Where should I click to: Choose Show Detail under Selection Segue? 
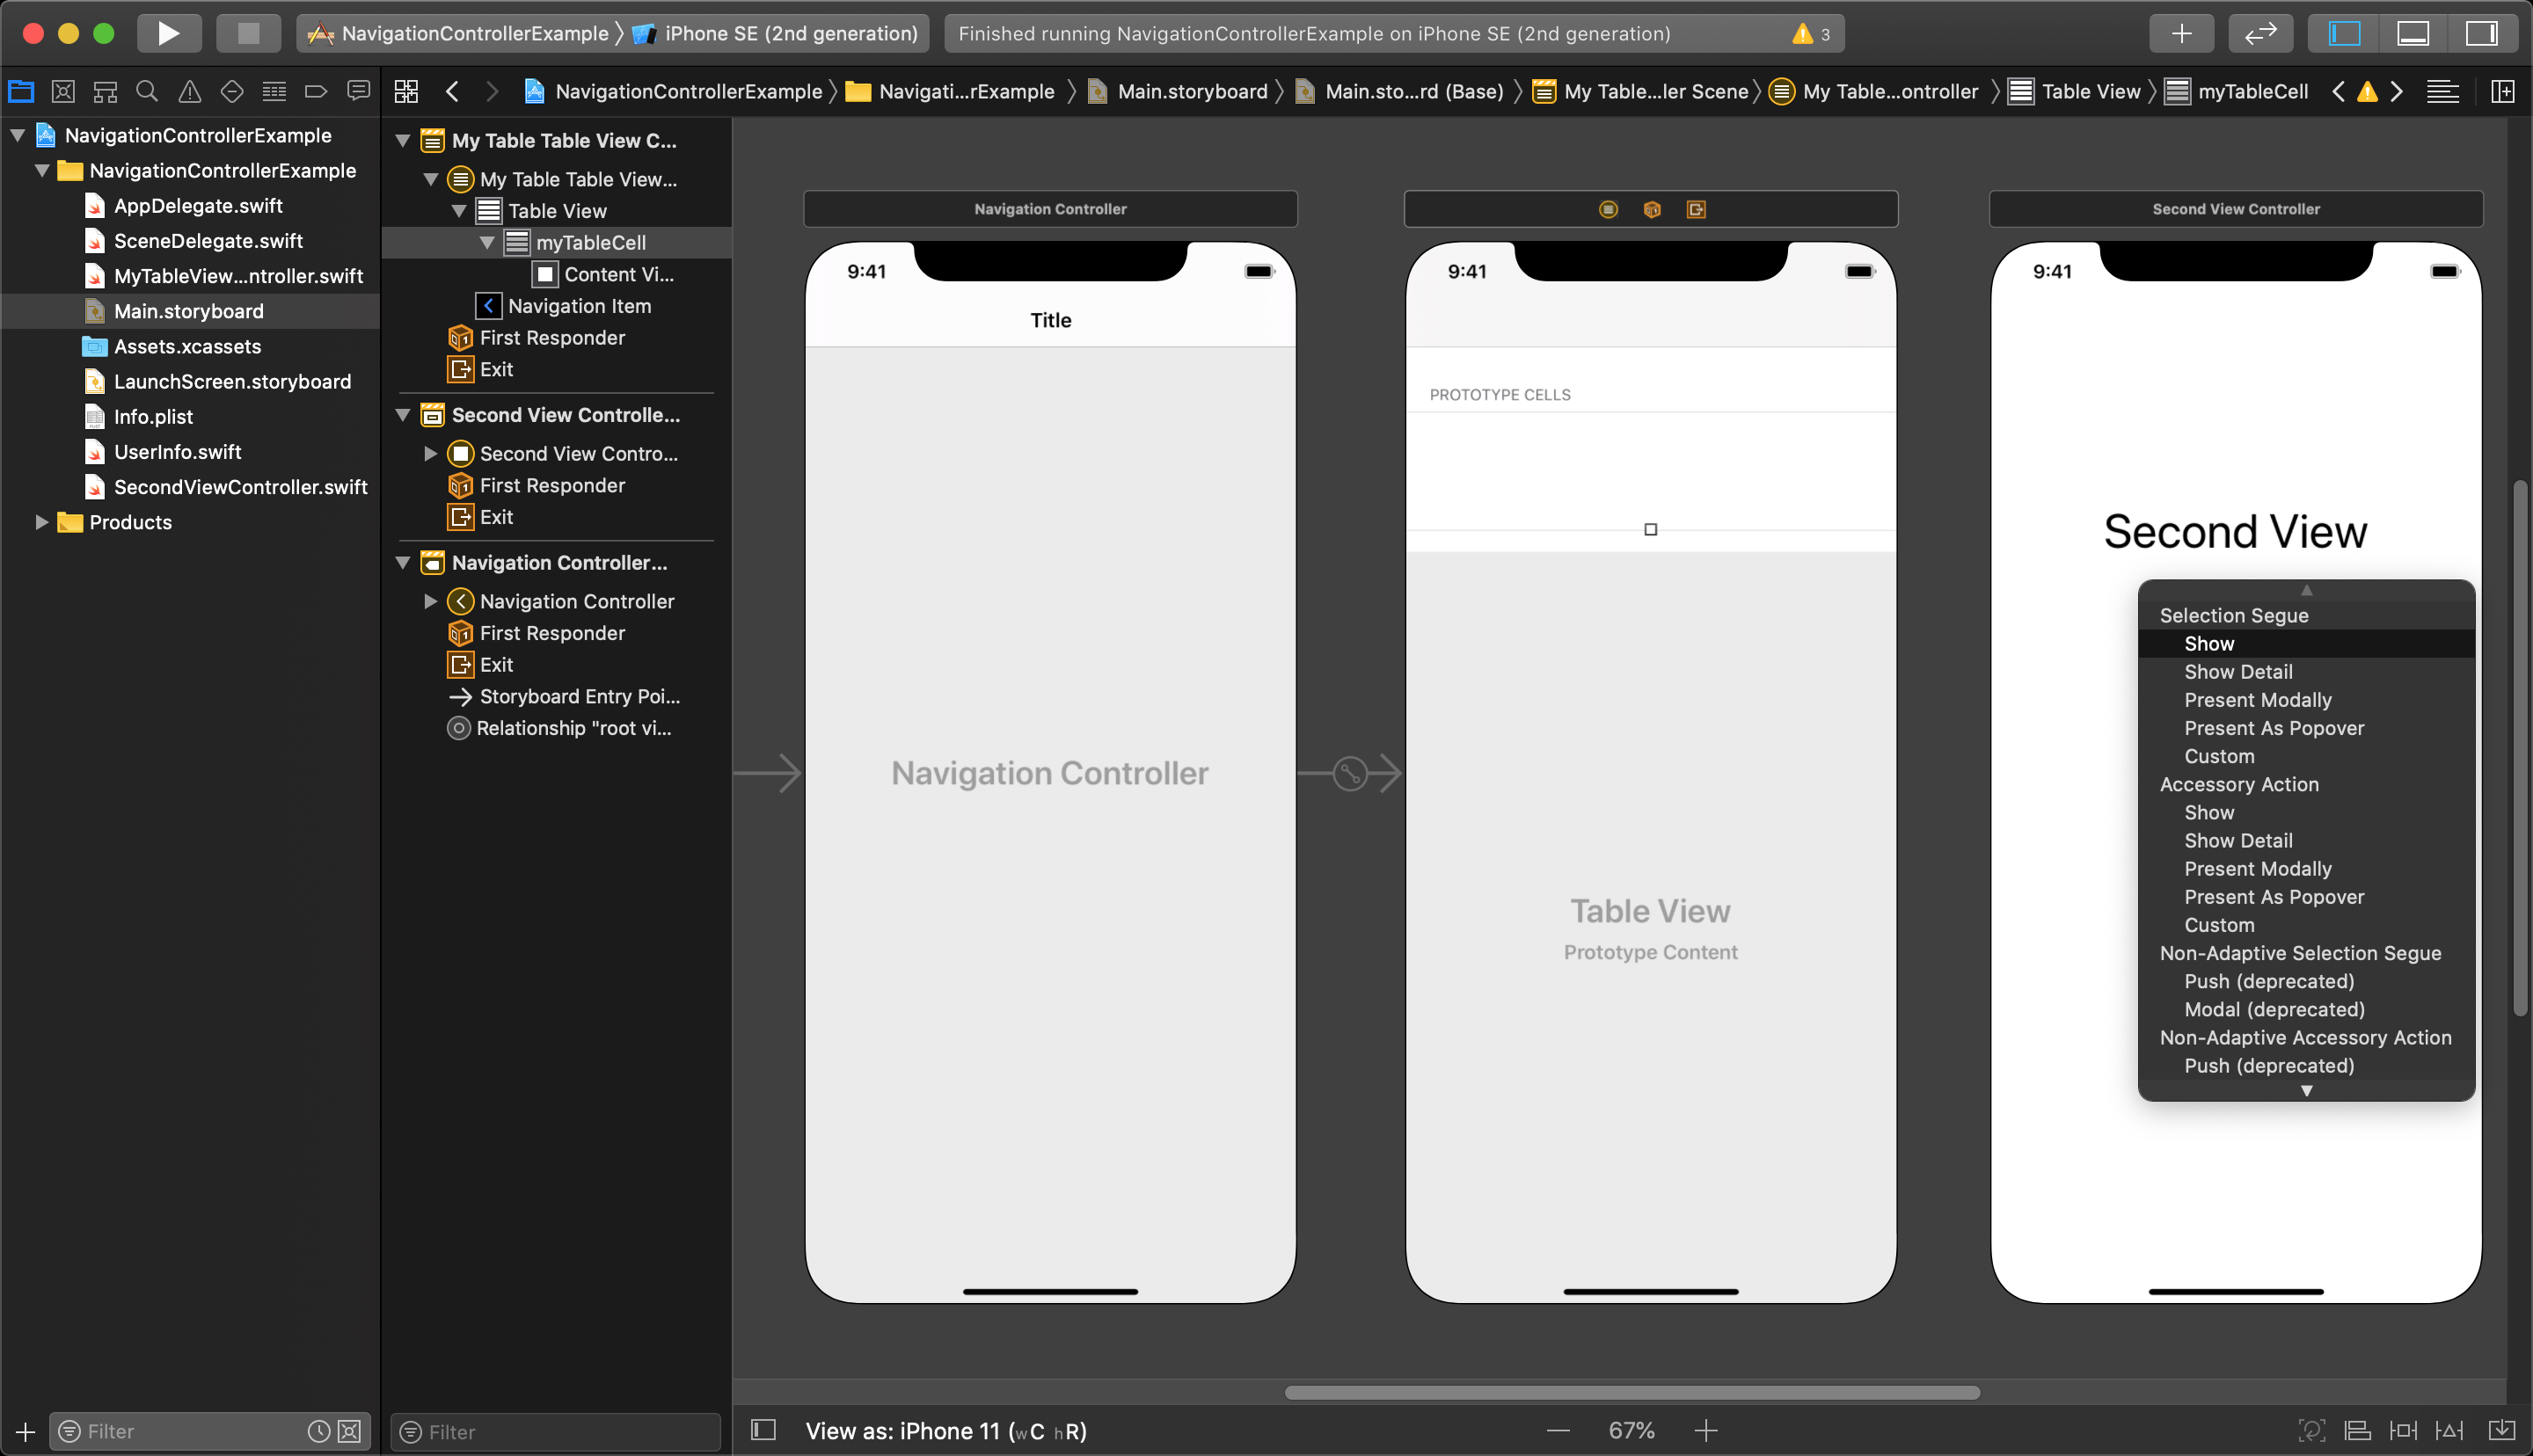2306,672
